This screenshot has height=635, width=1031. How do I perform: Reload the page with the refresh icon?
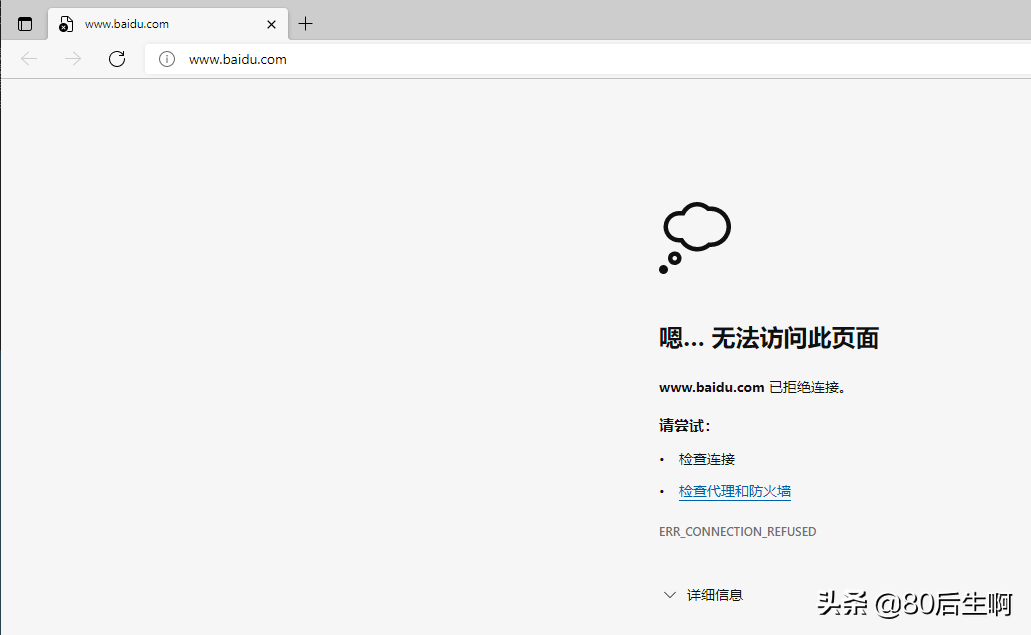coord(116,59)
